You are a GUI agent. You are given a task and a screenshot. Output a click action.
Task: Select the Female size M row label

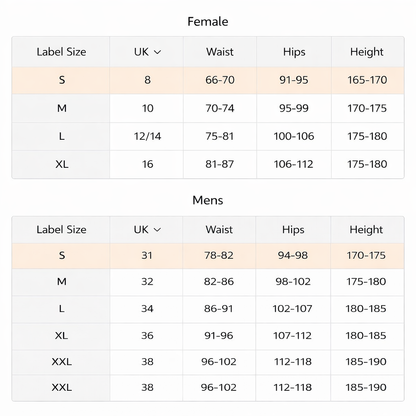(62, 108)
